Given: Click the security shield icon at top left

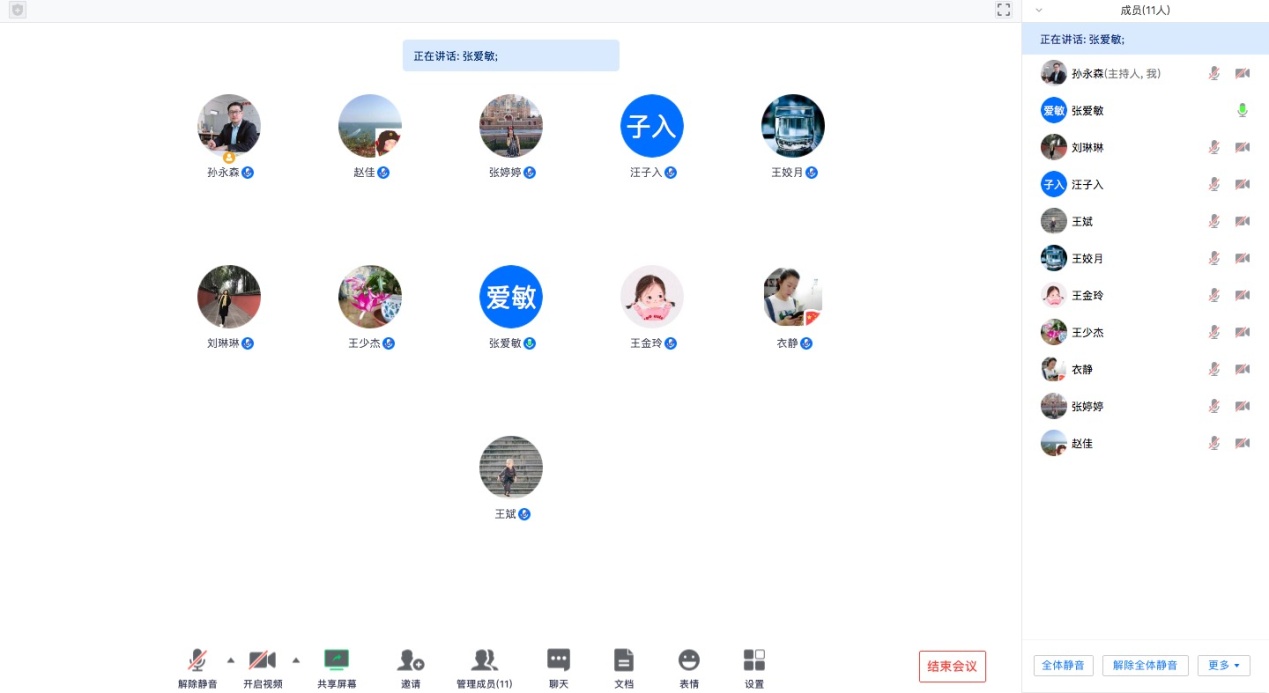Looking at the screenshot, I should click(17, 10).
